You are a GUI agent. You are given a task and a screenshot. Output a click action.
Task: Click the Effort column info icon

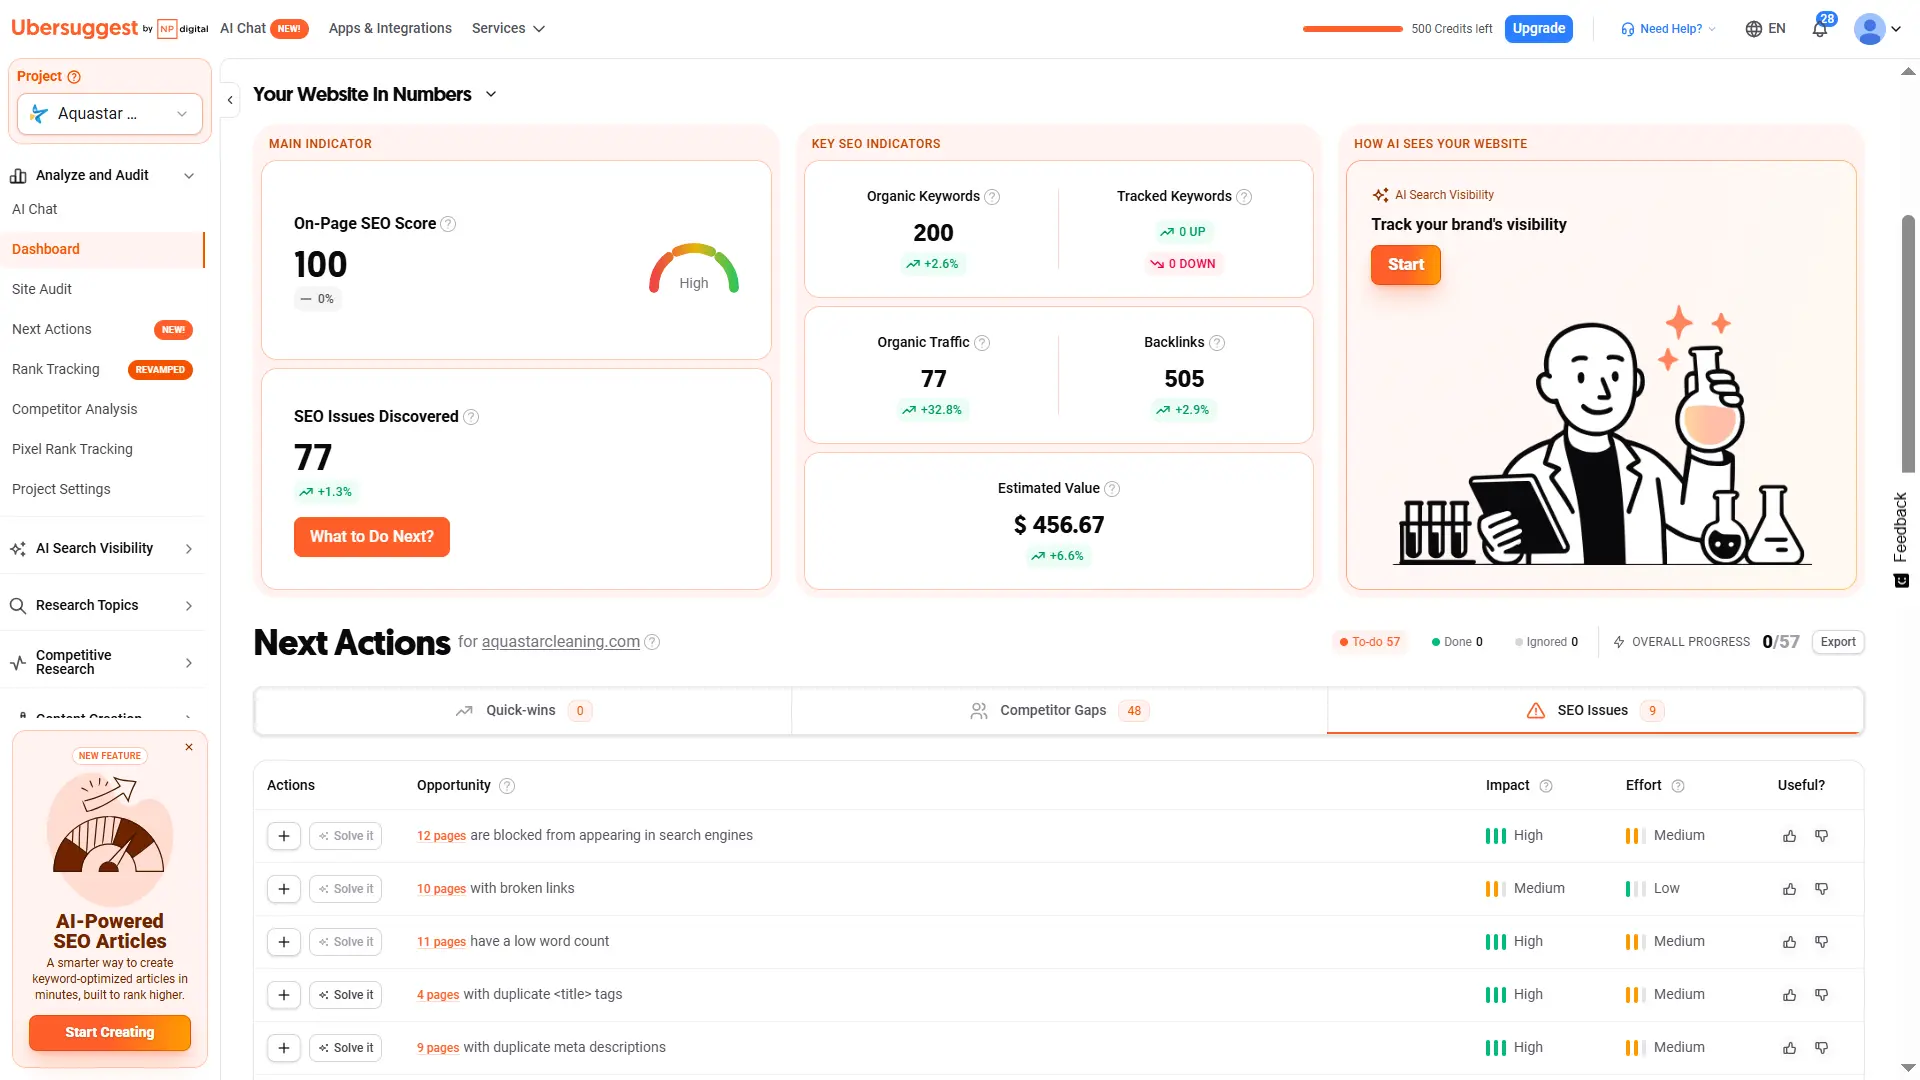click(x=1678, y=786)
